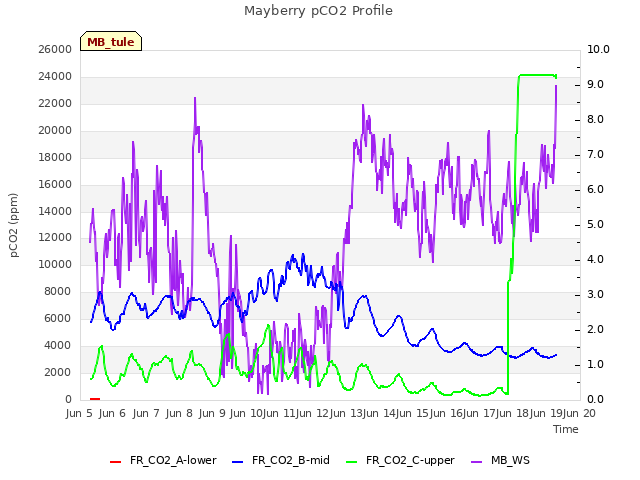
Task: Click the Time axis label
Action: [x=566, y=429]
